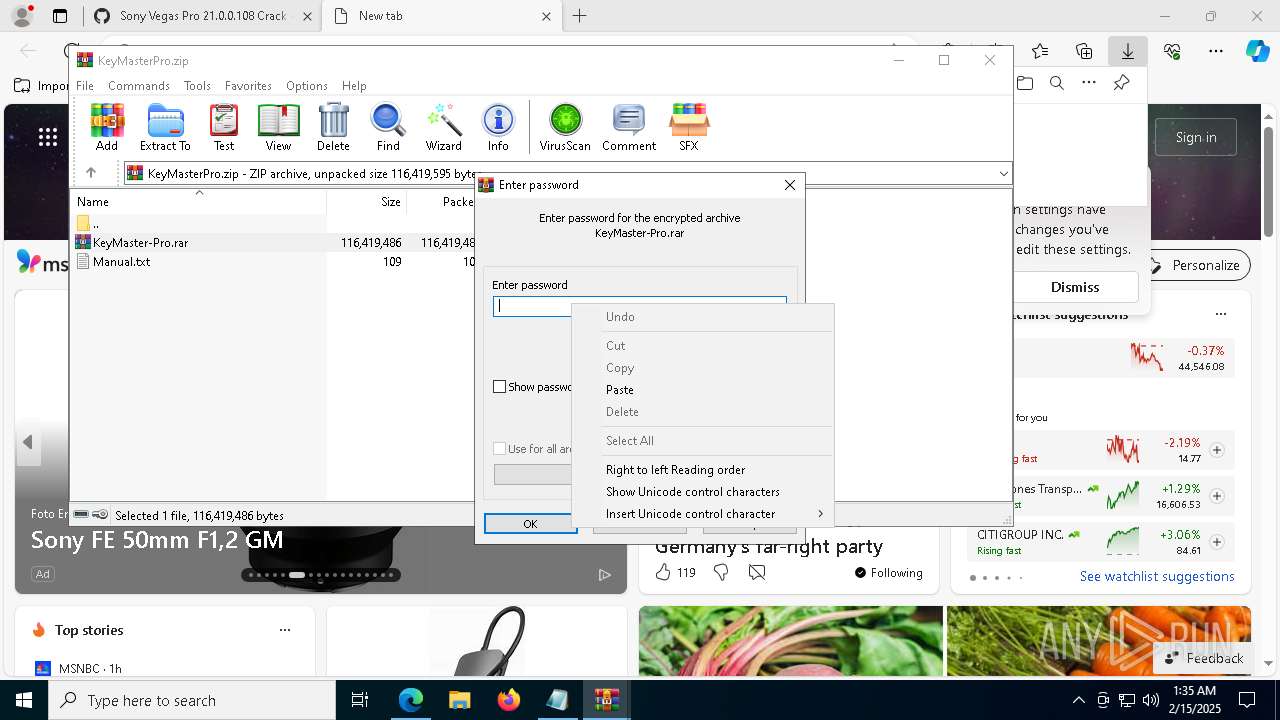
Task: Open Edge favorites star icon
Action: coord(1040,51)
